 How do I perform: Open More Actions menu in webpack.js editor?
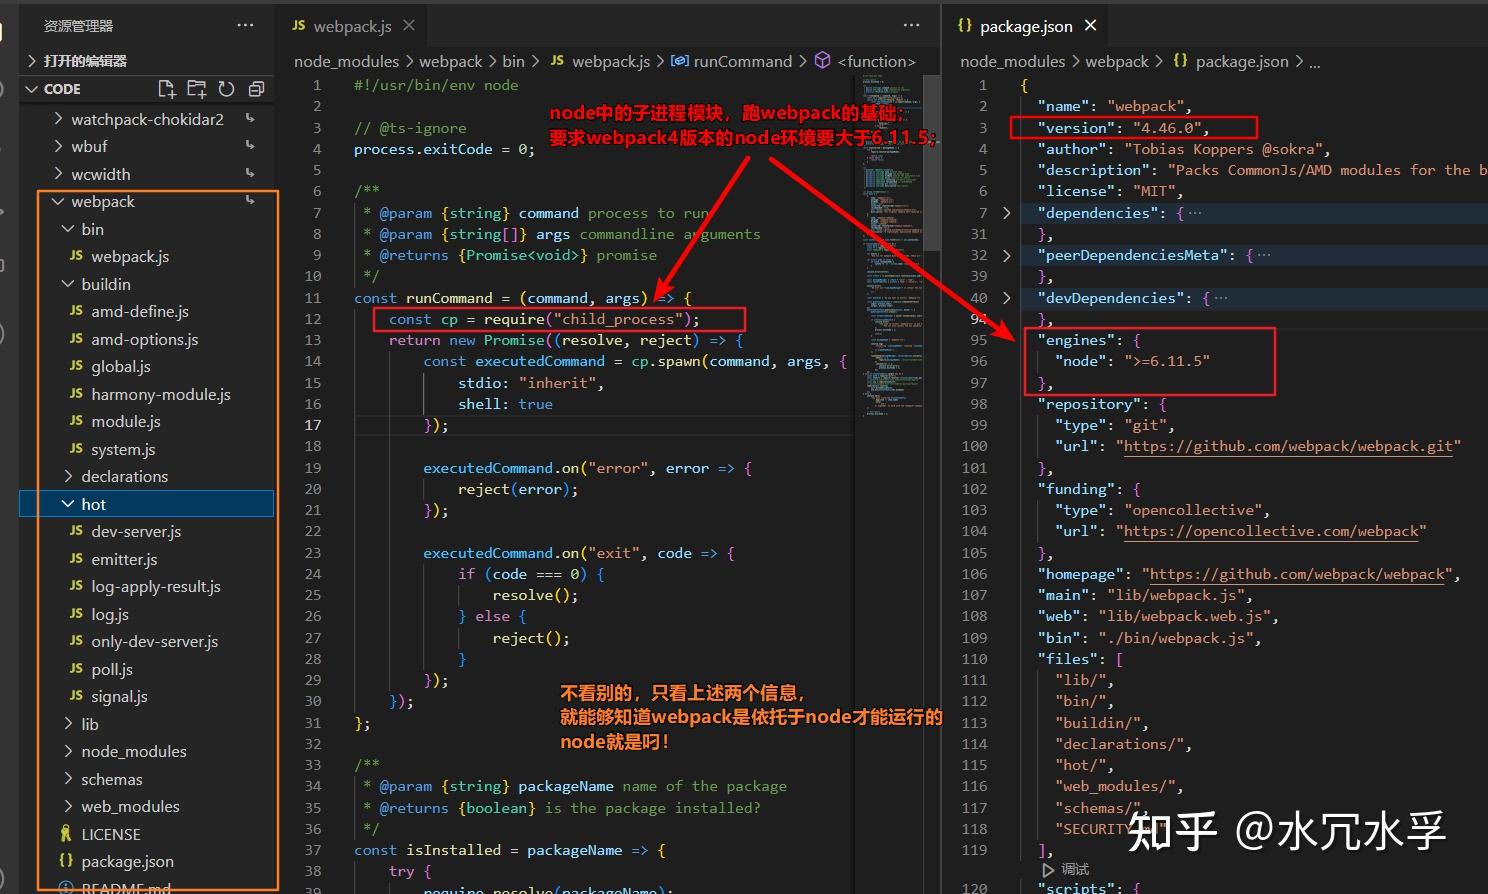coord(911,24)
